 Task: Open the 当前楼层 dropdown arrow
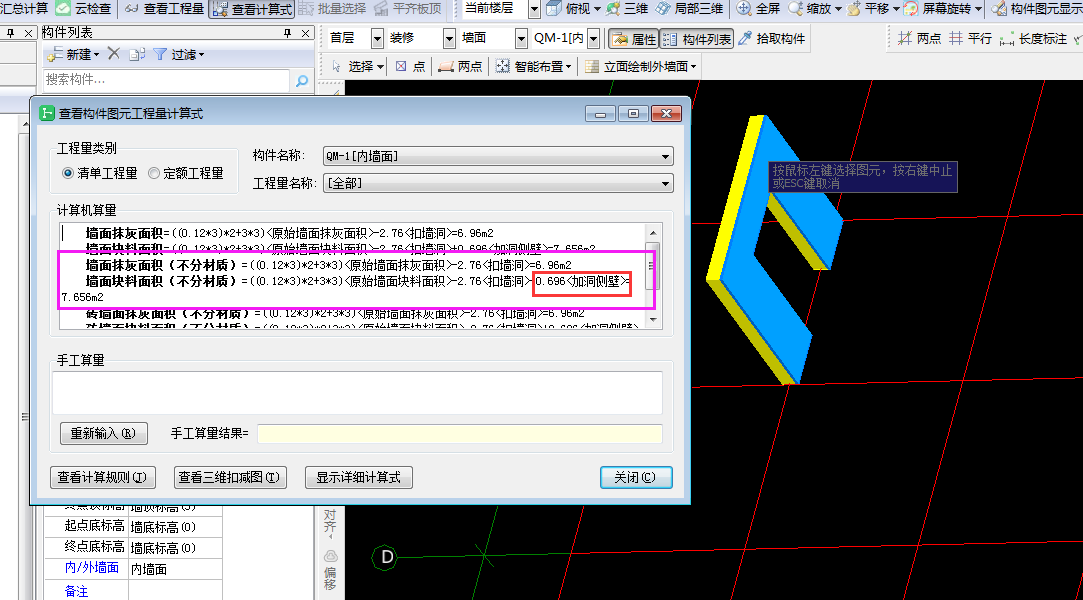pyautogui.click(x=534, y=10)
